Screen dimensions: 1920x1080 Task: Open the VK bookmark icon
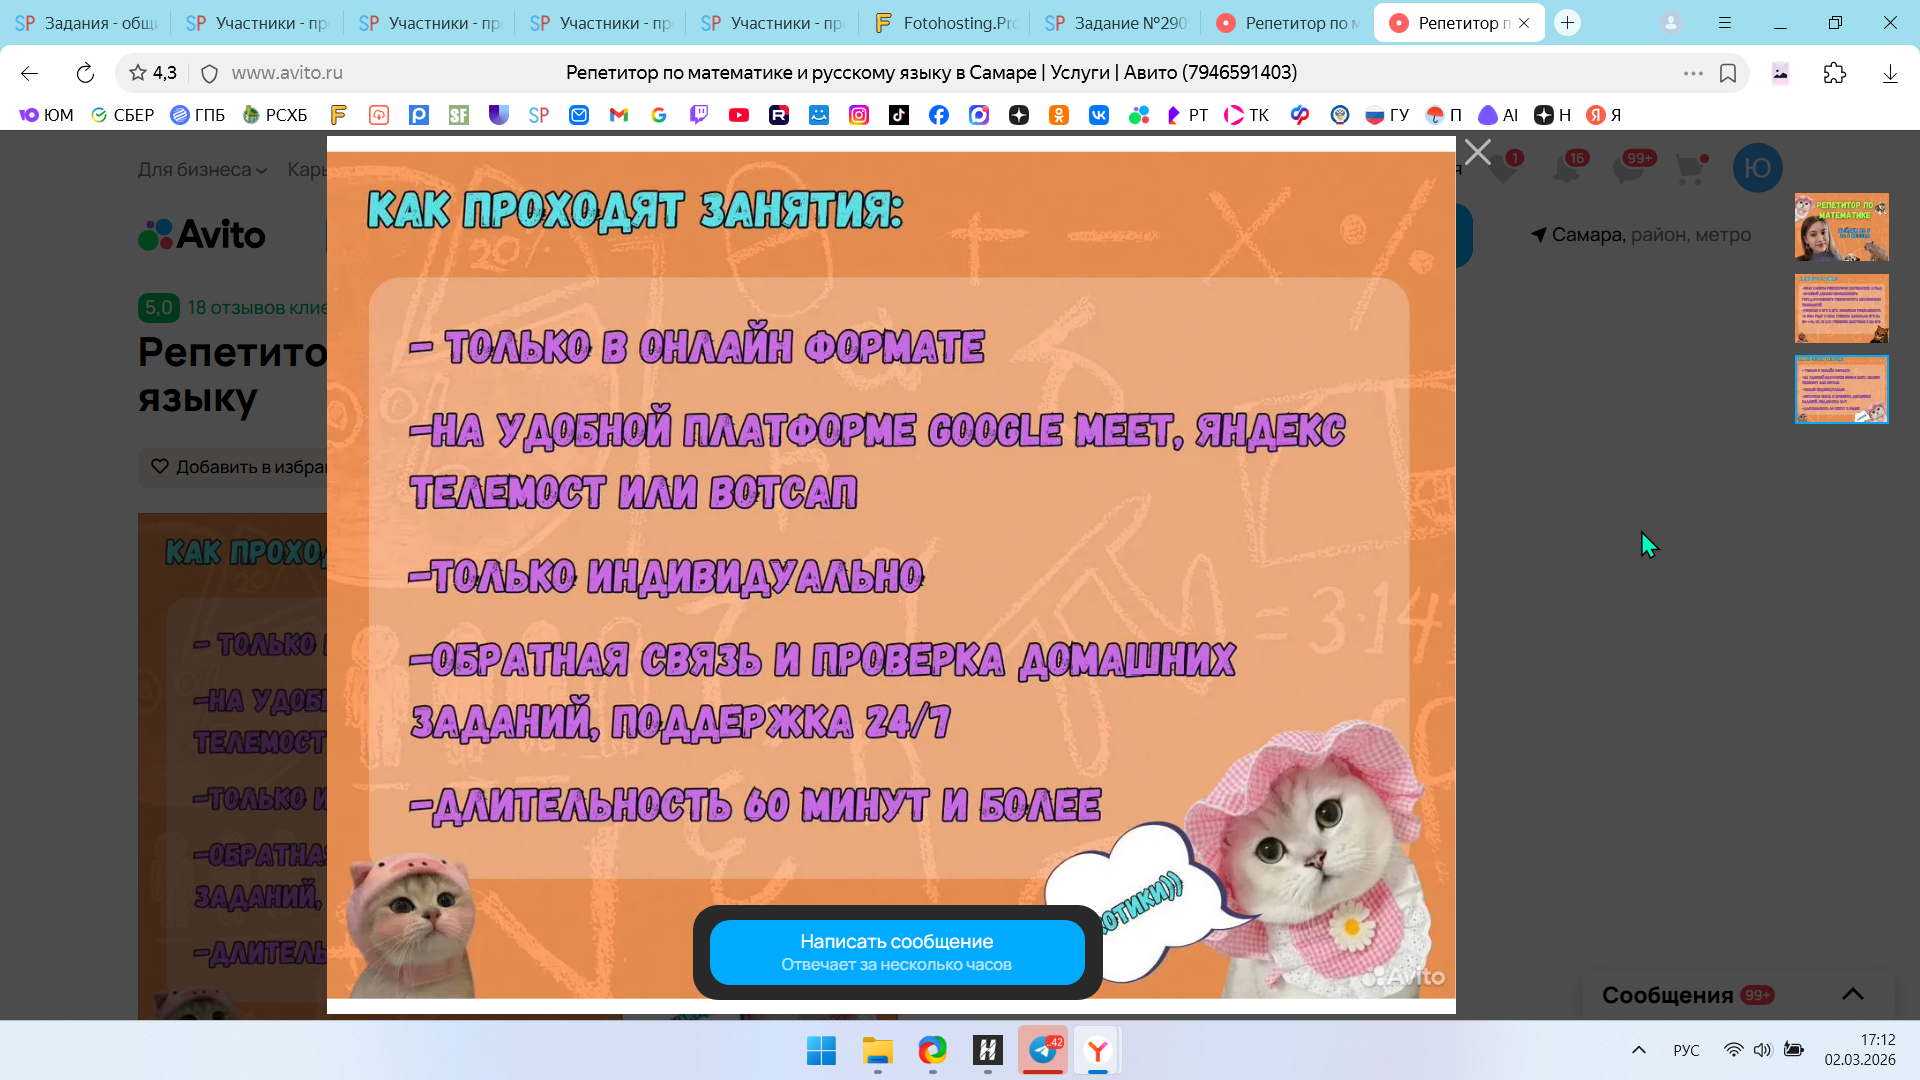pyautogui.click(x=1099, y=115)
